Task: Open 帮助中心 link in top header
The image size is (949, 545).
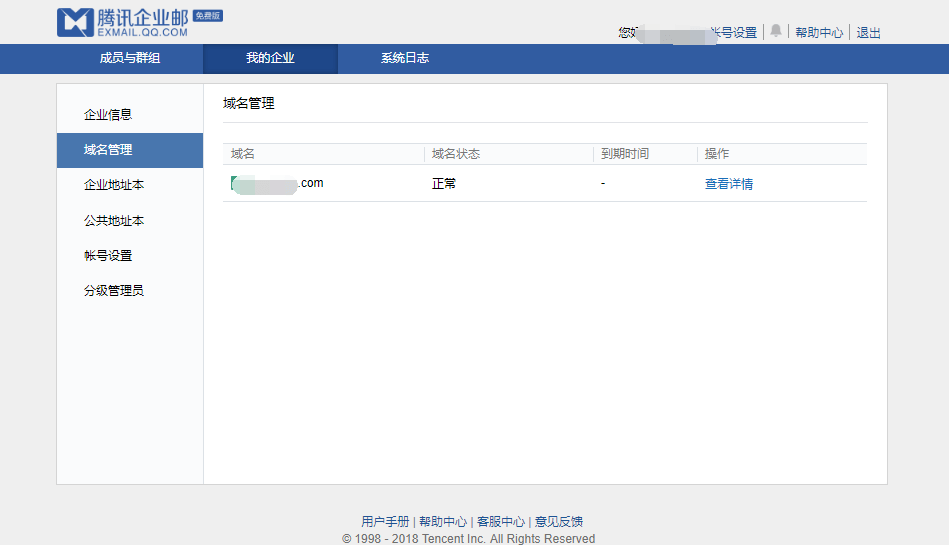Action: [819, 33]
